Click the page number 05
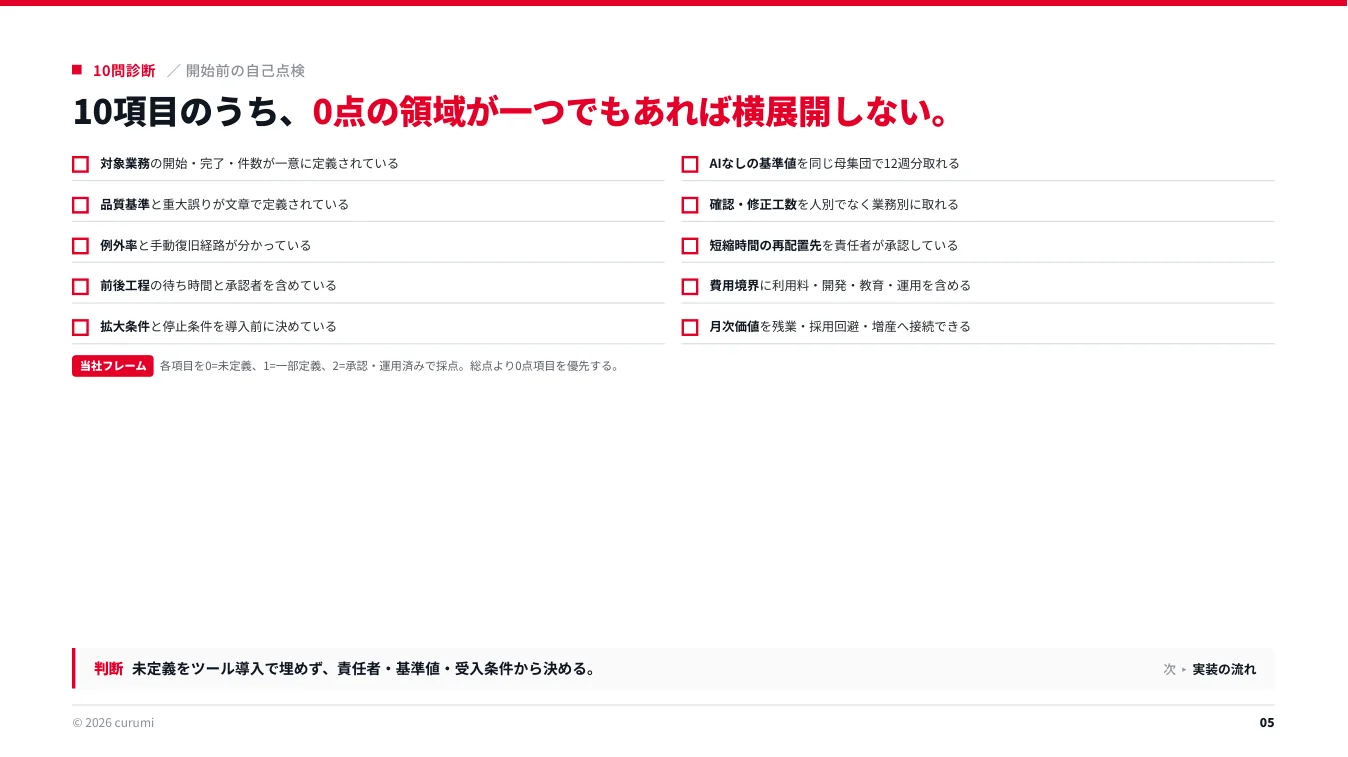The image size is (1348, 757). 1267,723
